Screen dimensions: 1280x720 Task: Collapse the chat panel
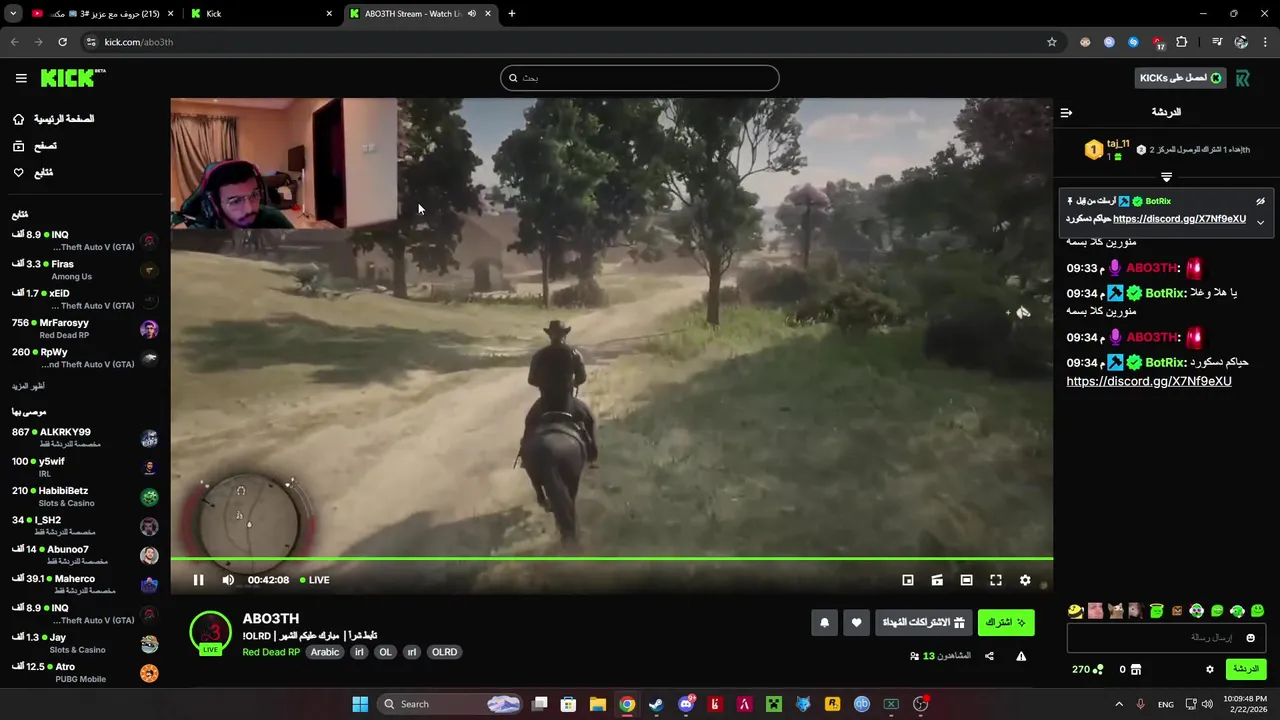point(1066,113)
